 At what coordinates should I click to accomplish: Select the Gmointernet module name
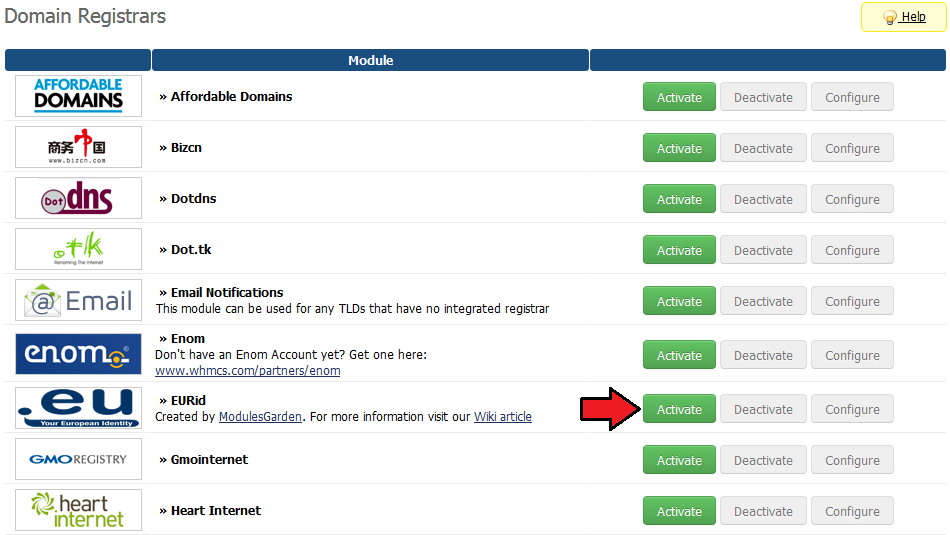click(x=209, y=459)
